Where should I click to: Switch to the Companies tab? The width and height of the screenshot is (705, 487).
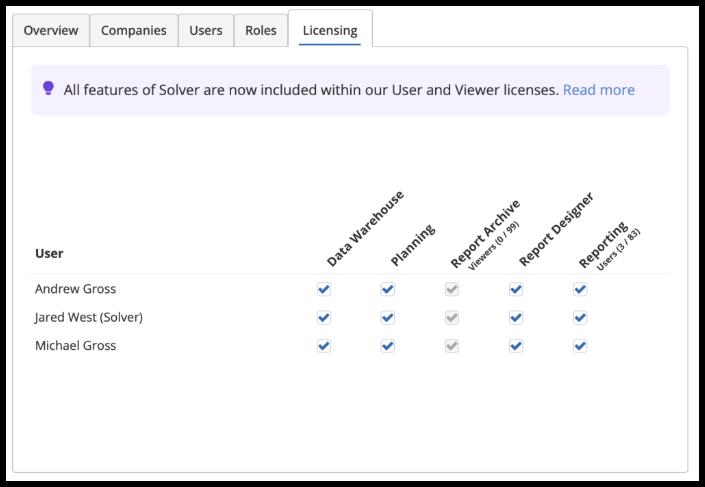pyautogui.click(x=134, y=30)
